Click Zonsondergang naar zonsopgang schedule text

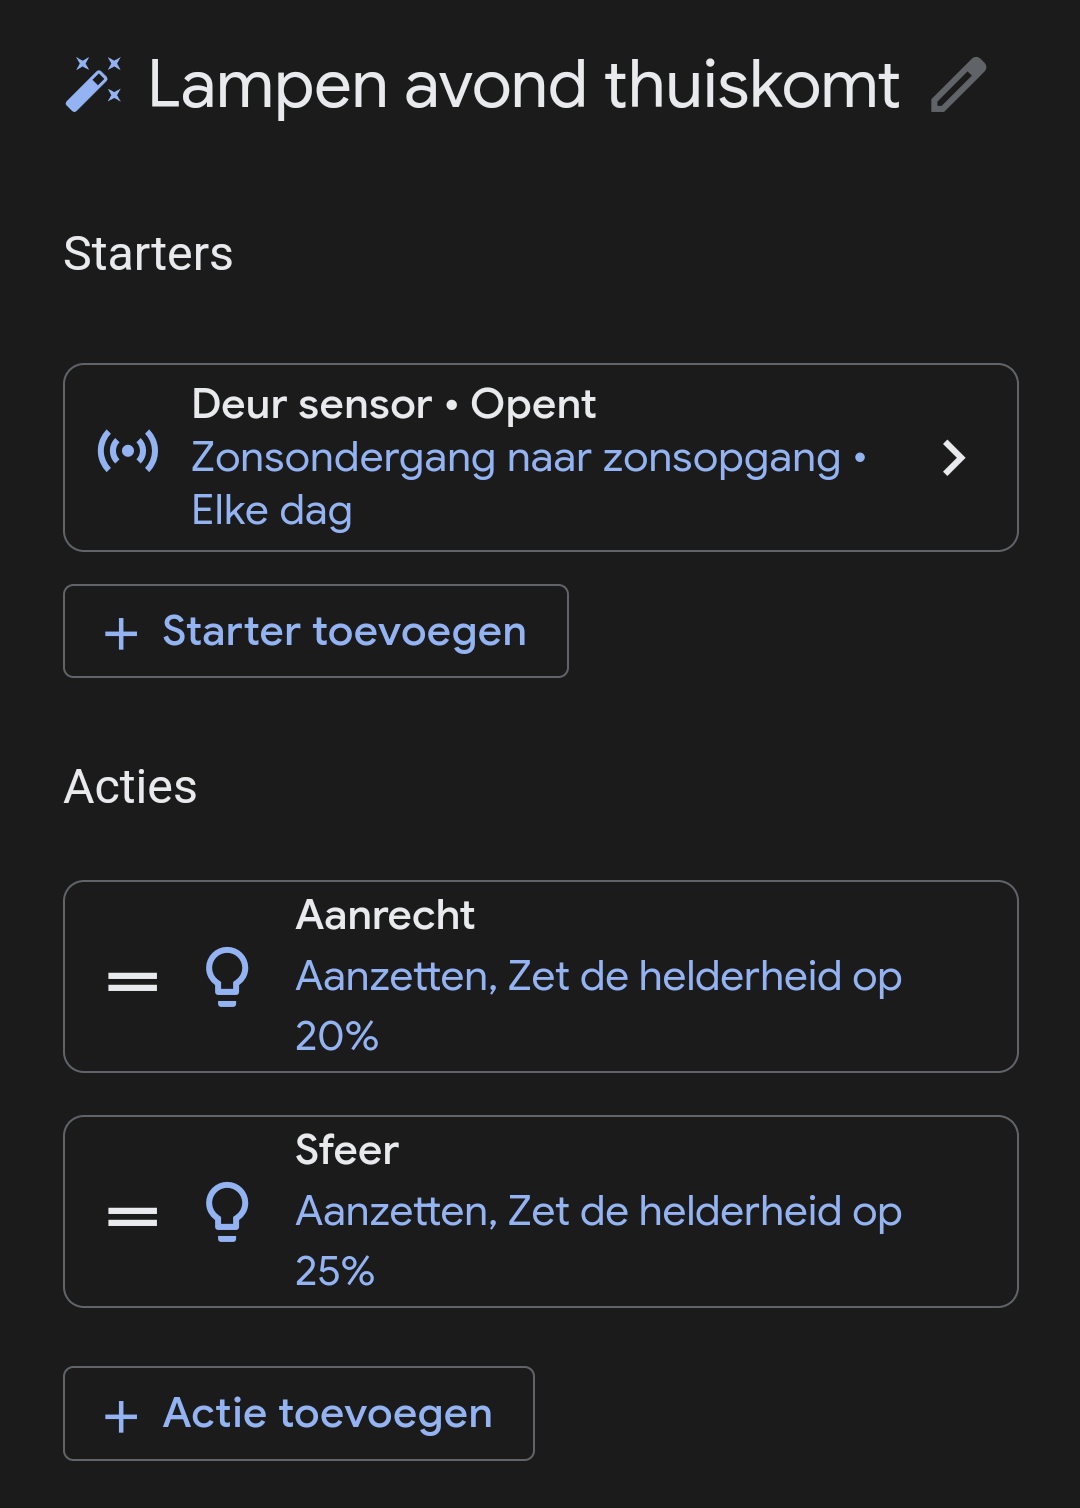516,458
